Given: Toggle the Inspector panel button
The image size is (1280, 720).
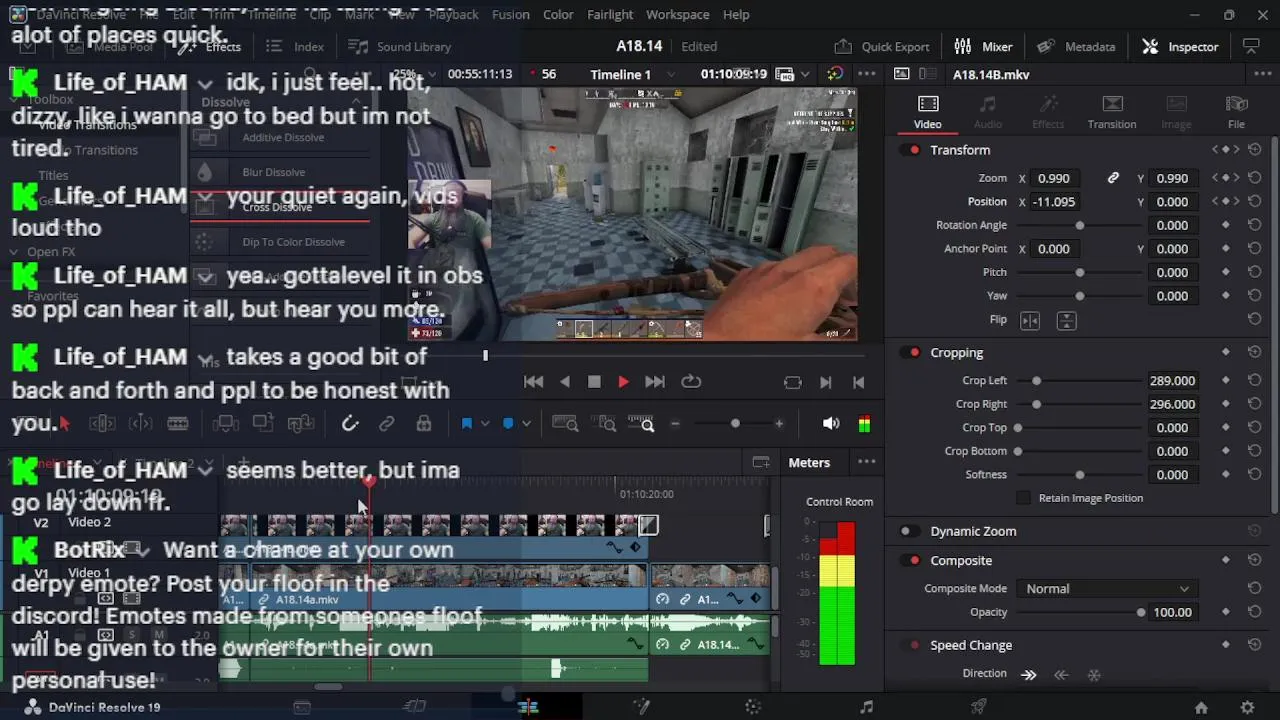Looking at the screenshot, I should point(1180,46).
